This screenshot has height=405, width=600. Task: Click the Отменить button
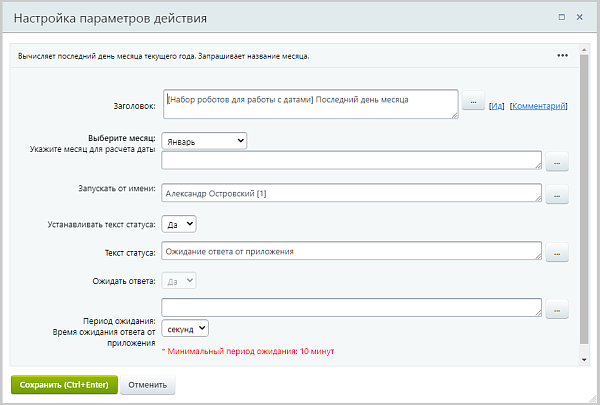tap(148, 385)
